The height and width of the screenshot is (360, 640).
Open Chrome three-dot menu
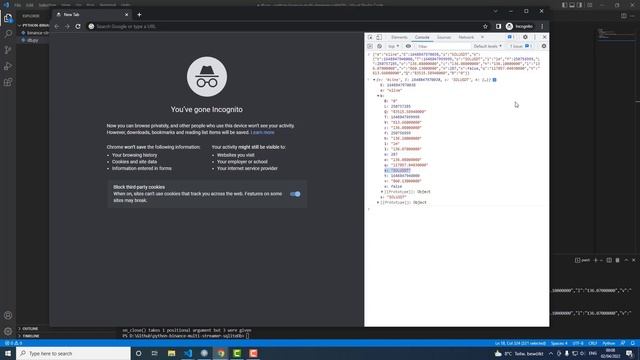(x=542, y=27)
